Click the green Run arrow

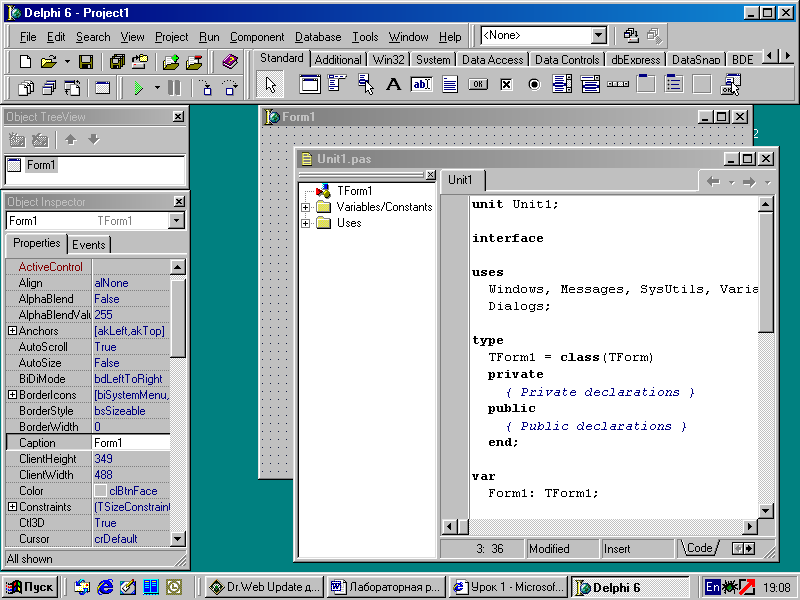[138, 88]
